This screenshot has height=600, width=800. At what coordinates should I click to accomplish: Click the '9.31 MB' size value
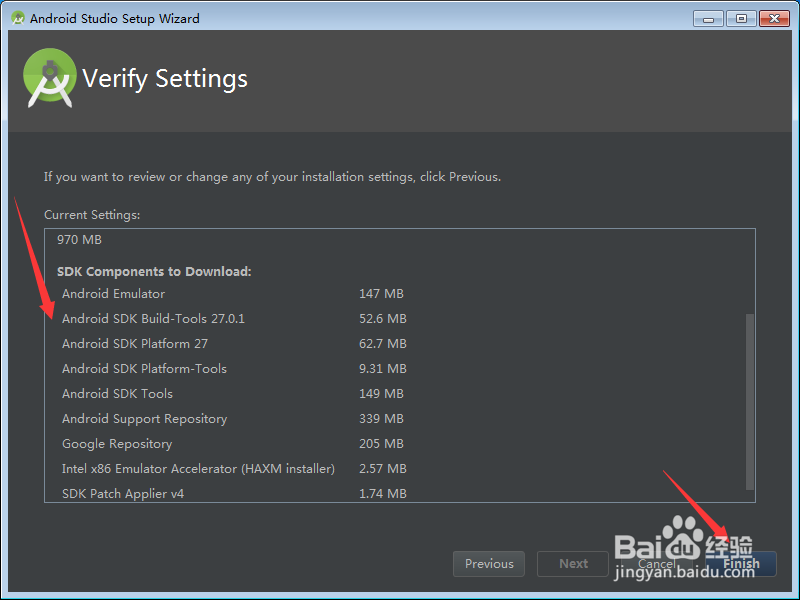point(383,369)
